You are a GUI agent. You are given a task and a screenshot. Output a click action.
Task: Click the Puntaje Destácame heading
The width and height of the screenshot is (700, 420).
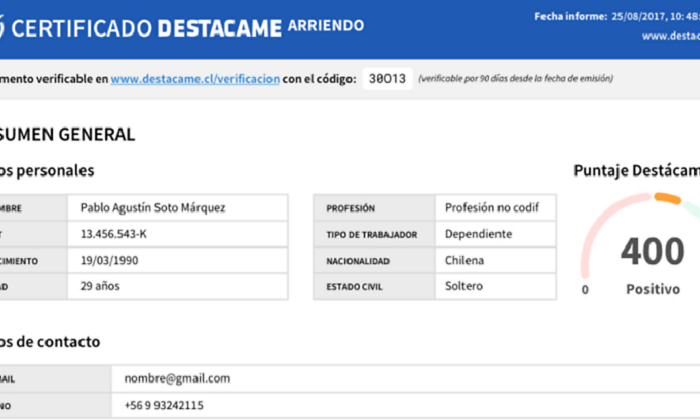tap(637, 170)
